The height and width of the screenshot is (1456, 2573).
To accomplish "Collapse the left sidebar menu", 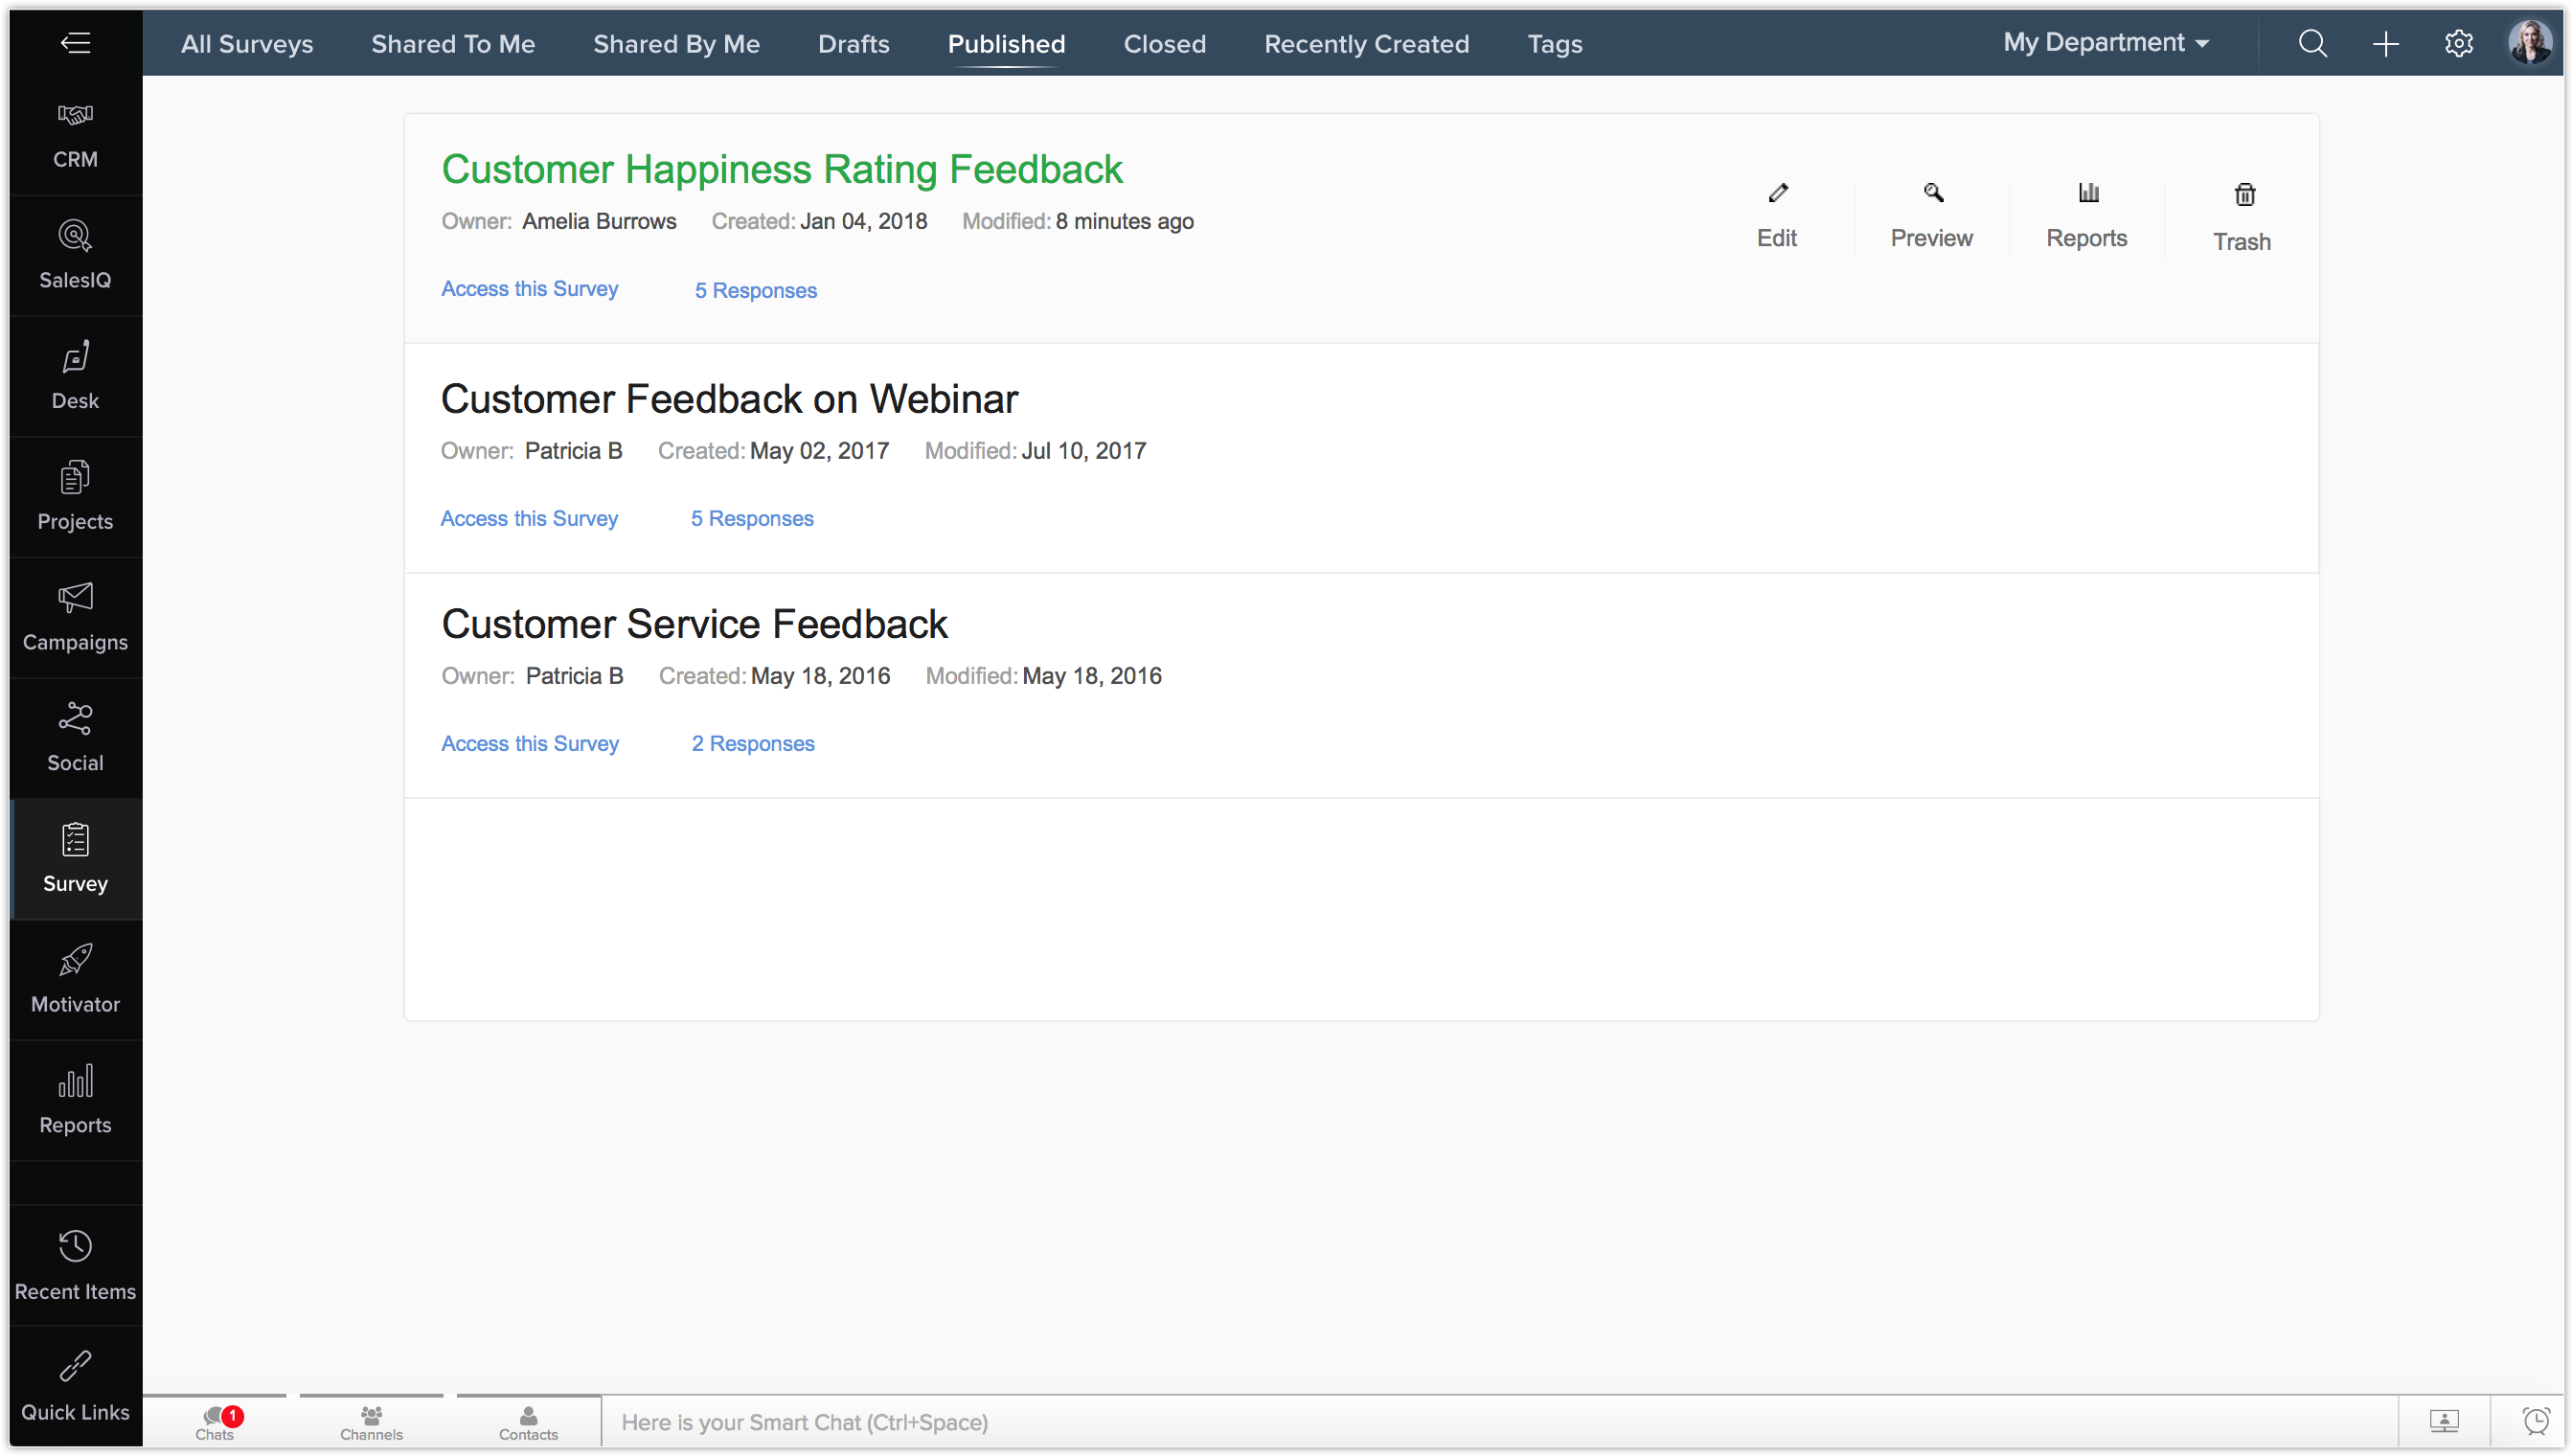I will (75, 42).
